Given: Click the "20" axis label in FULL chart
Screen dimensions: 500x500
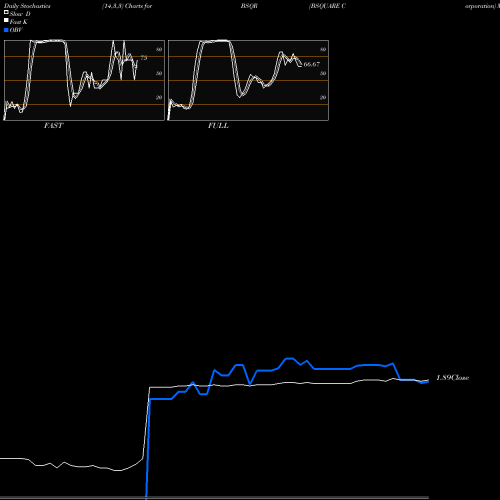Looking at the screenshot, I should click(323, 98).
